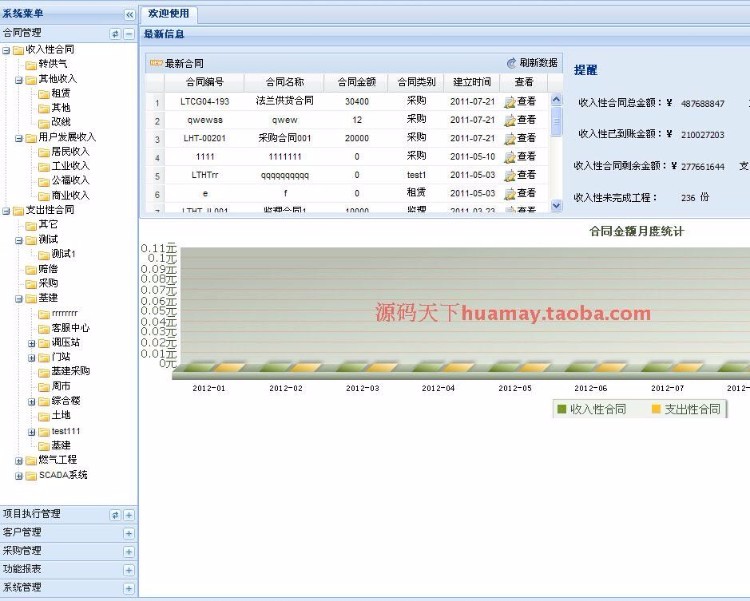The width and height of the screenshot is (750, 601).
Task: Sort by 建立时间 column header
Action: (472, 82)
